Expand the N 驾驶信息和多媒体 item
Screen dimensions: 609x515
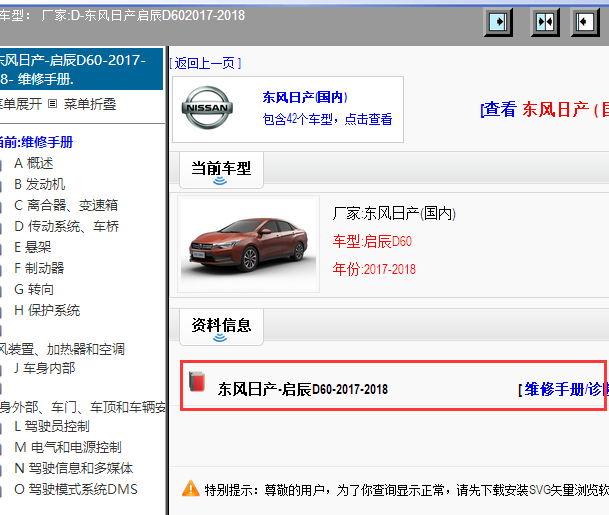(x=73, y=468)
